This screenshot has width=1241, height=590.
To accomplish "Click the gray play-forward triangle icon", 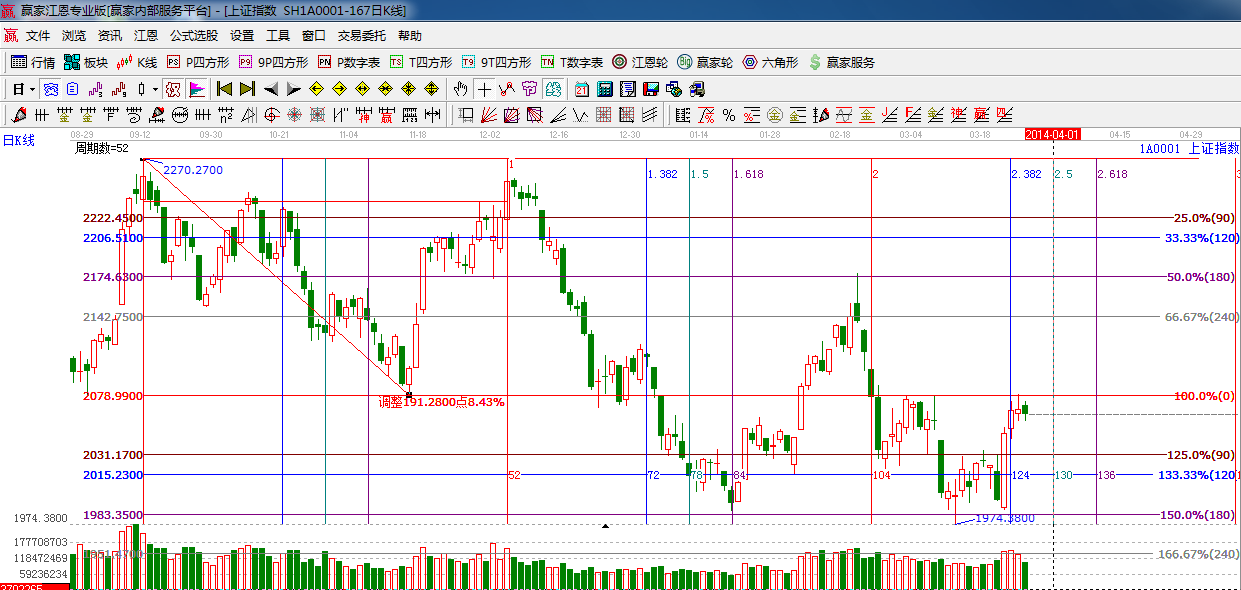I will tap(293, 89).
